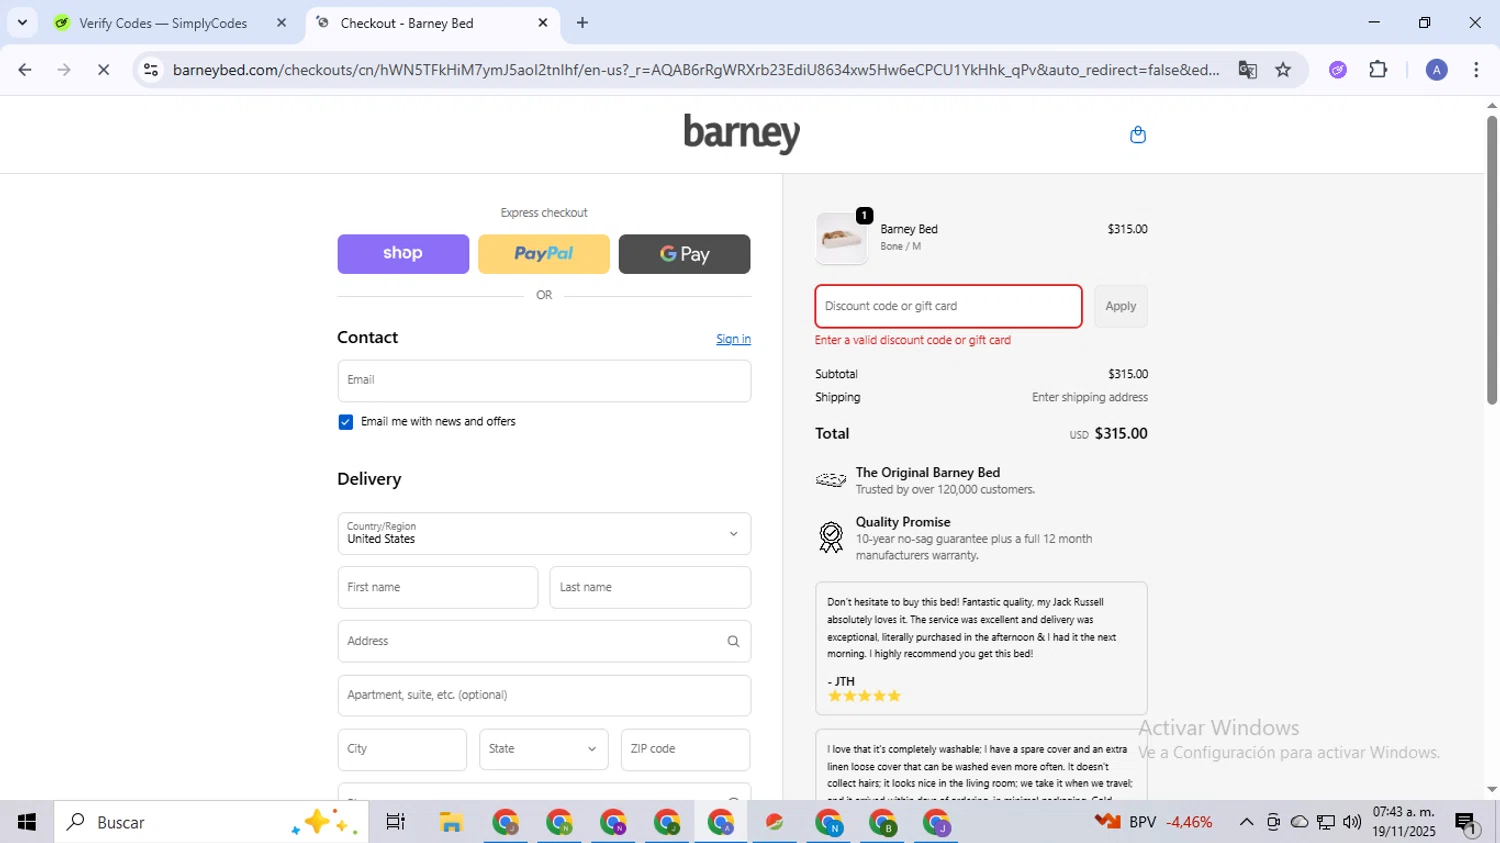
Task: Uncheck Email me with news and offers
Action: pyautogui.click(x=345, y=422)
